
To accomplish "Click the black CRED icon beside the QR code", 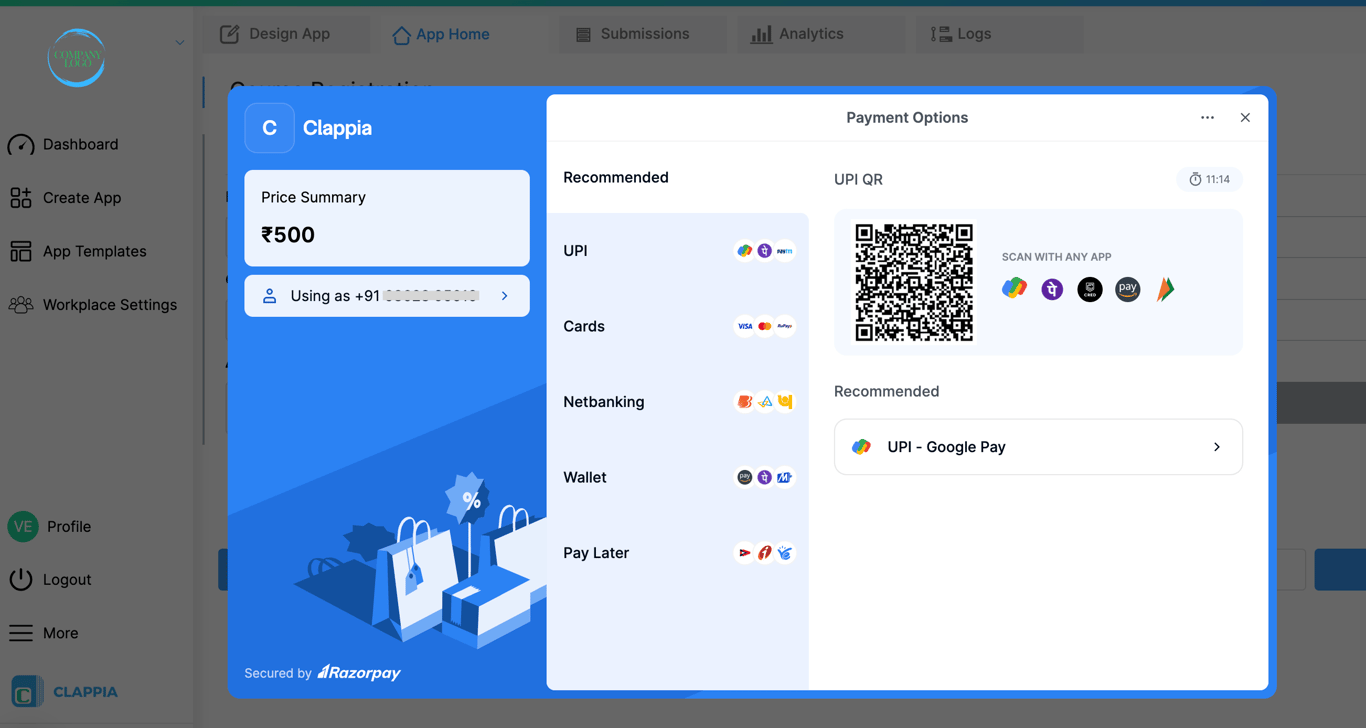I will [x=1090, y=289].
